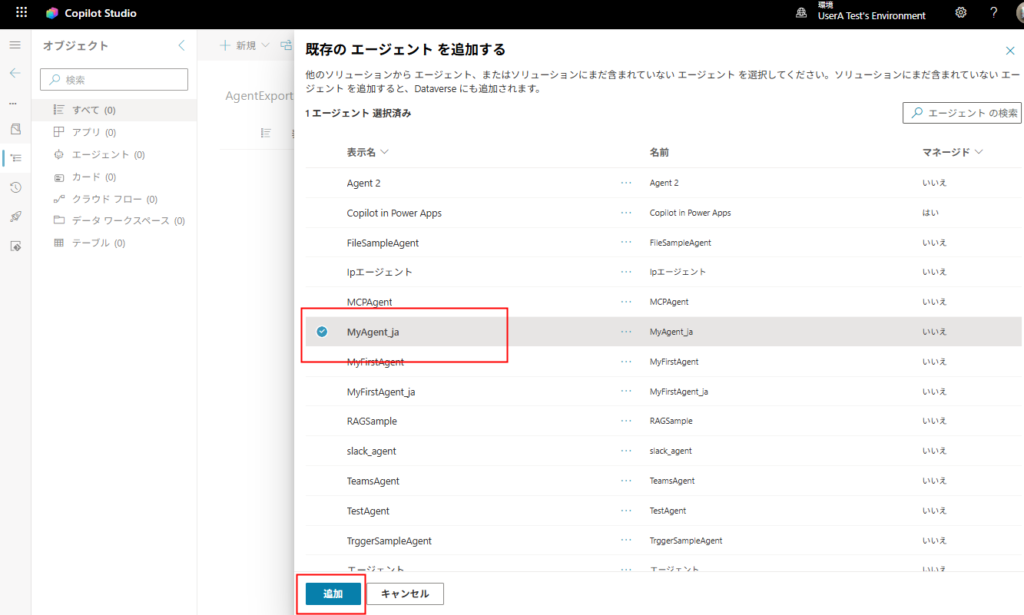Select エージェント in the object tree

click(x=100, y=155)
